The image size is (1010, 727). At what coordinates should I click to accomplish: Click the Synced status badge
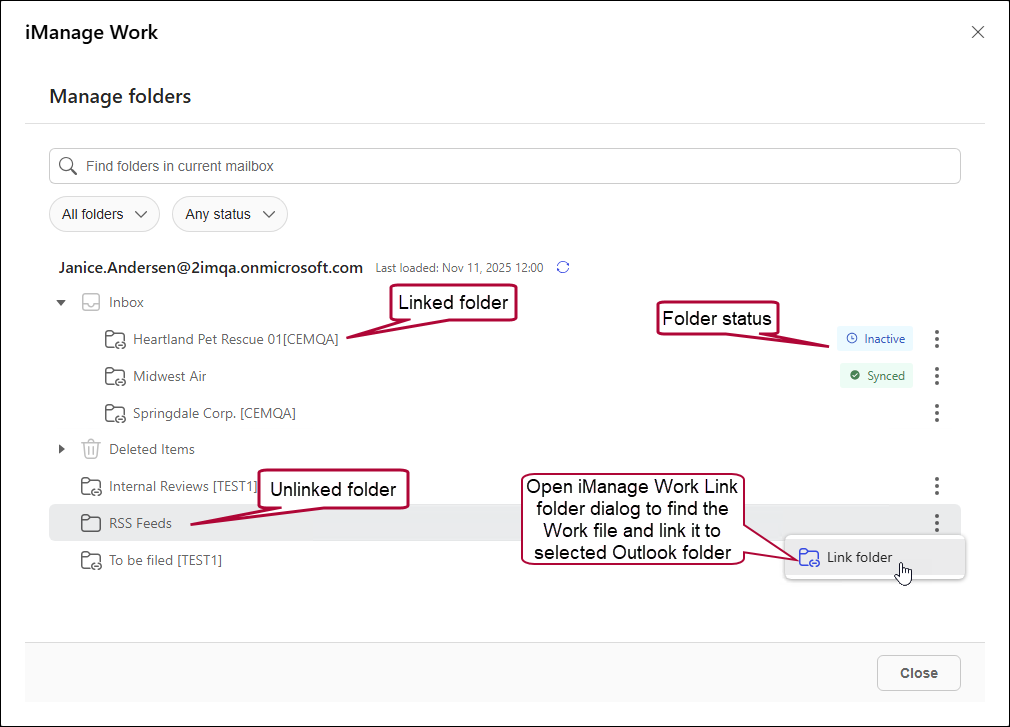click(x=876, y=376)
